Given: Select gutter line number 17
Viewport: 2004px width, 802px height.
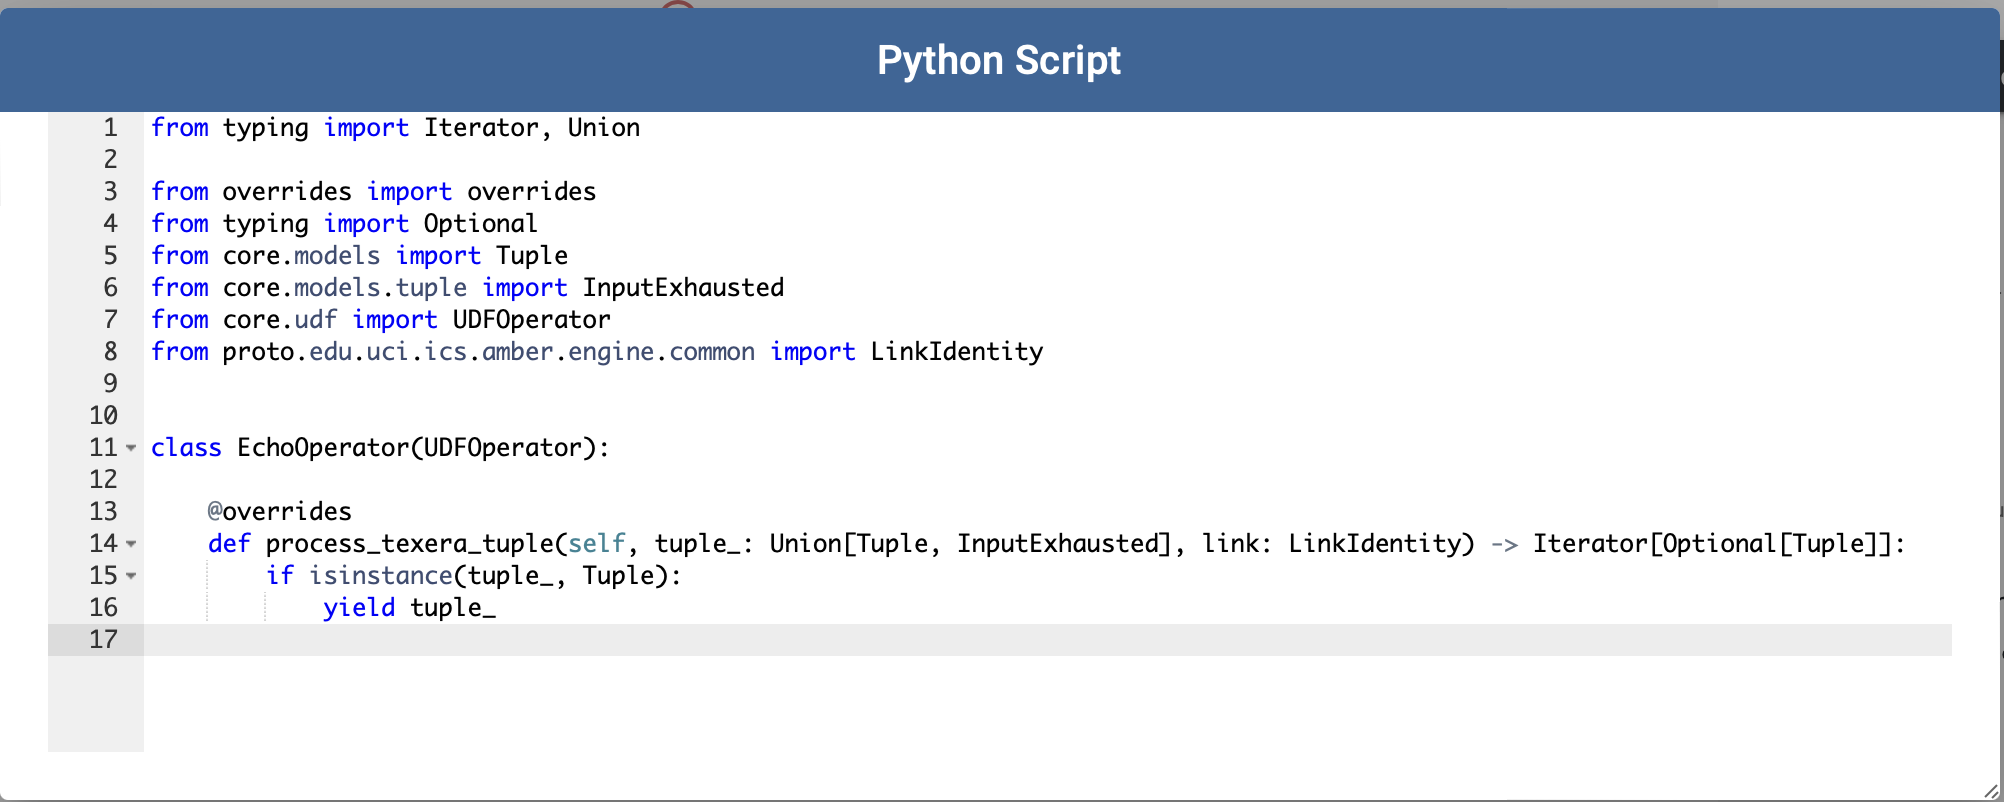Looking at the screenshot, I should [x=103, y=640].
